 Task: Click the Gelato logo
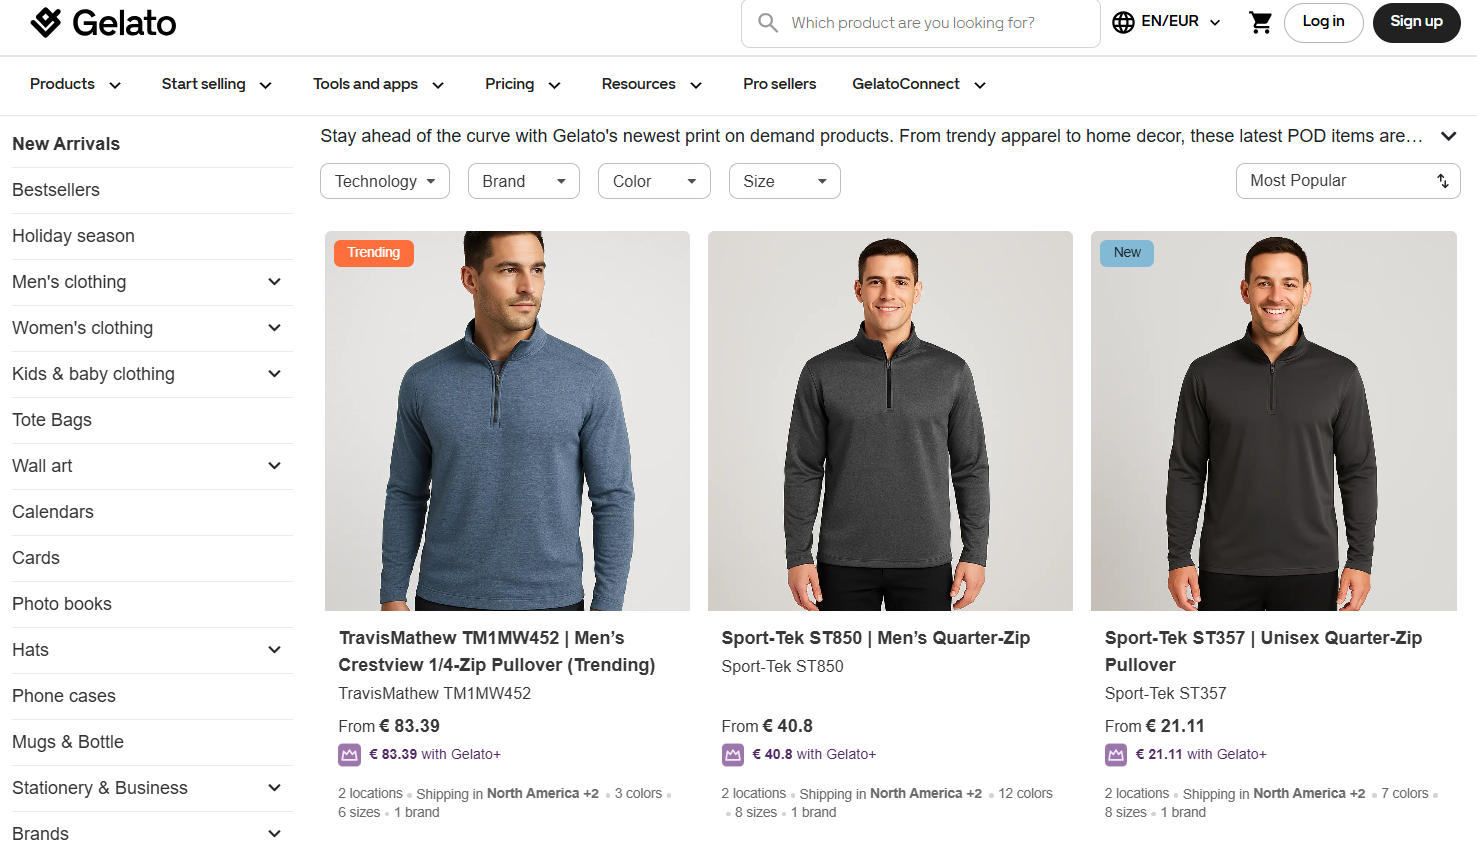click(103, 21)
